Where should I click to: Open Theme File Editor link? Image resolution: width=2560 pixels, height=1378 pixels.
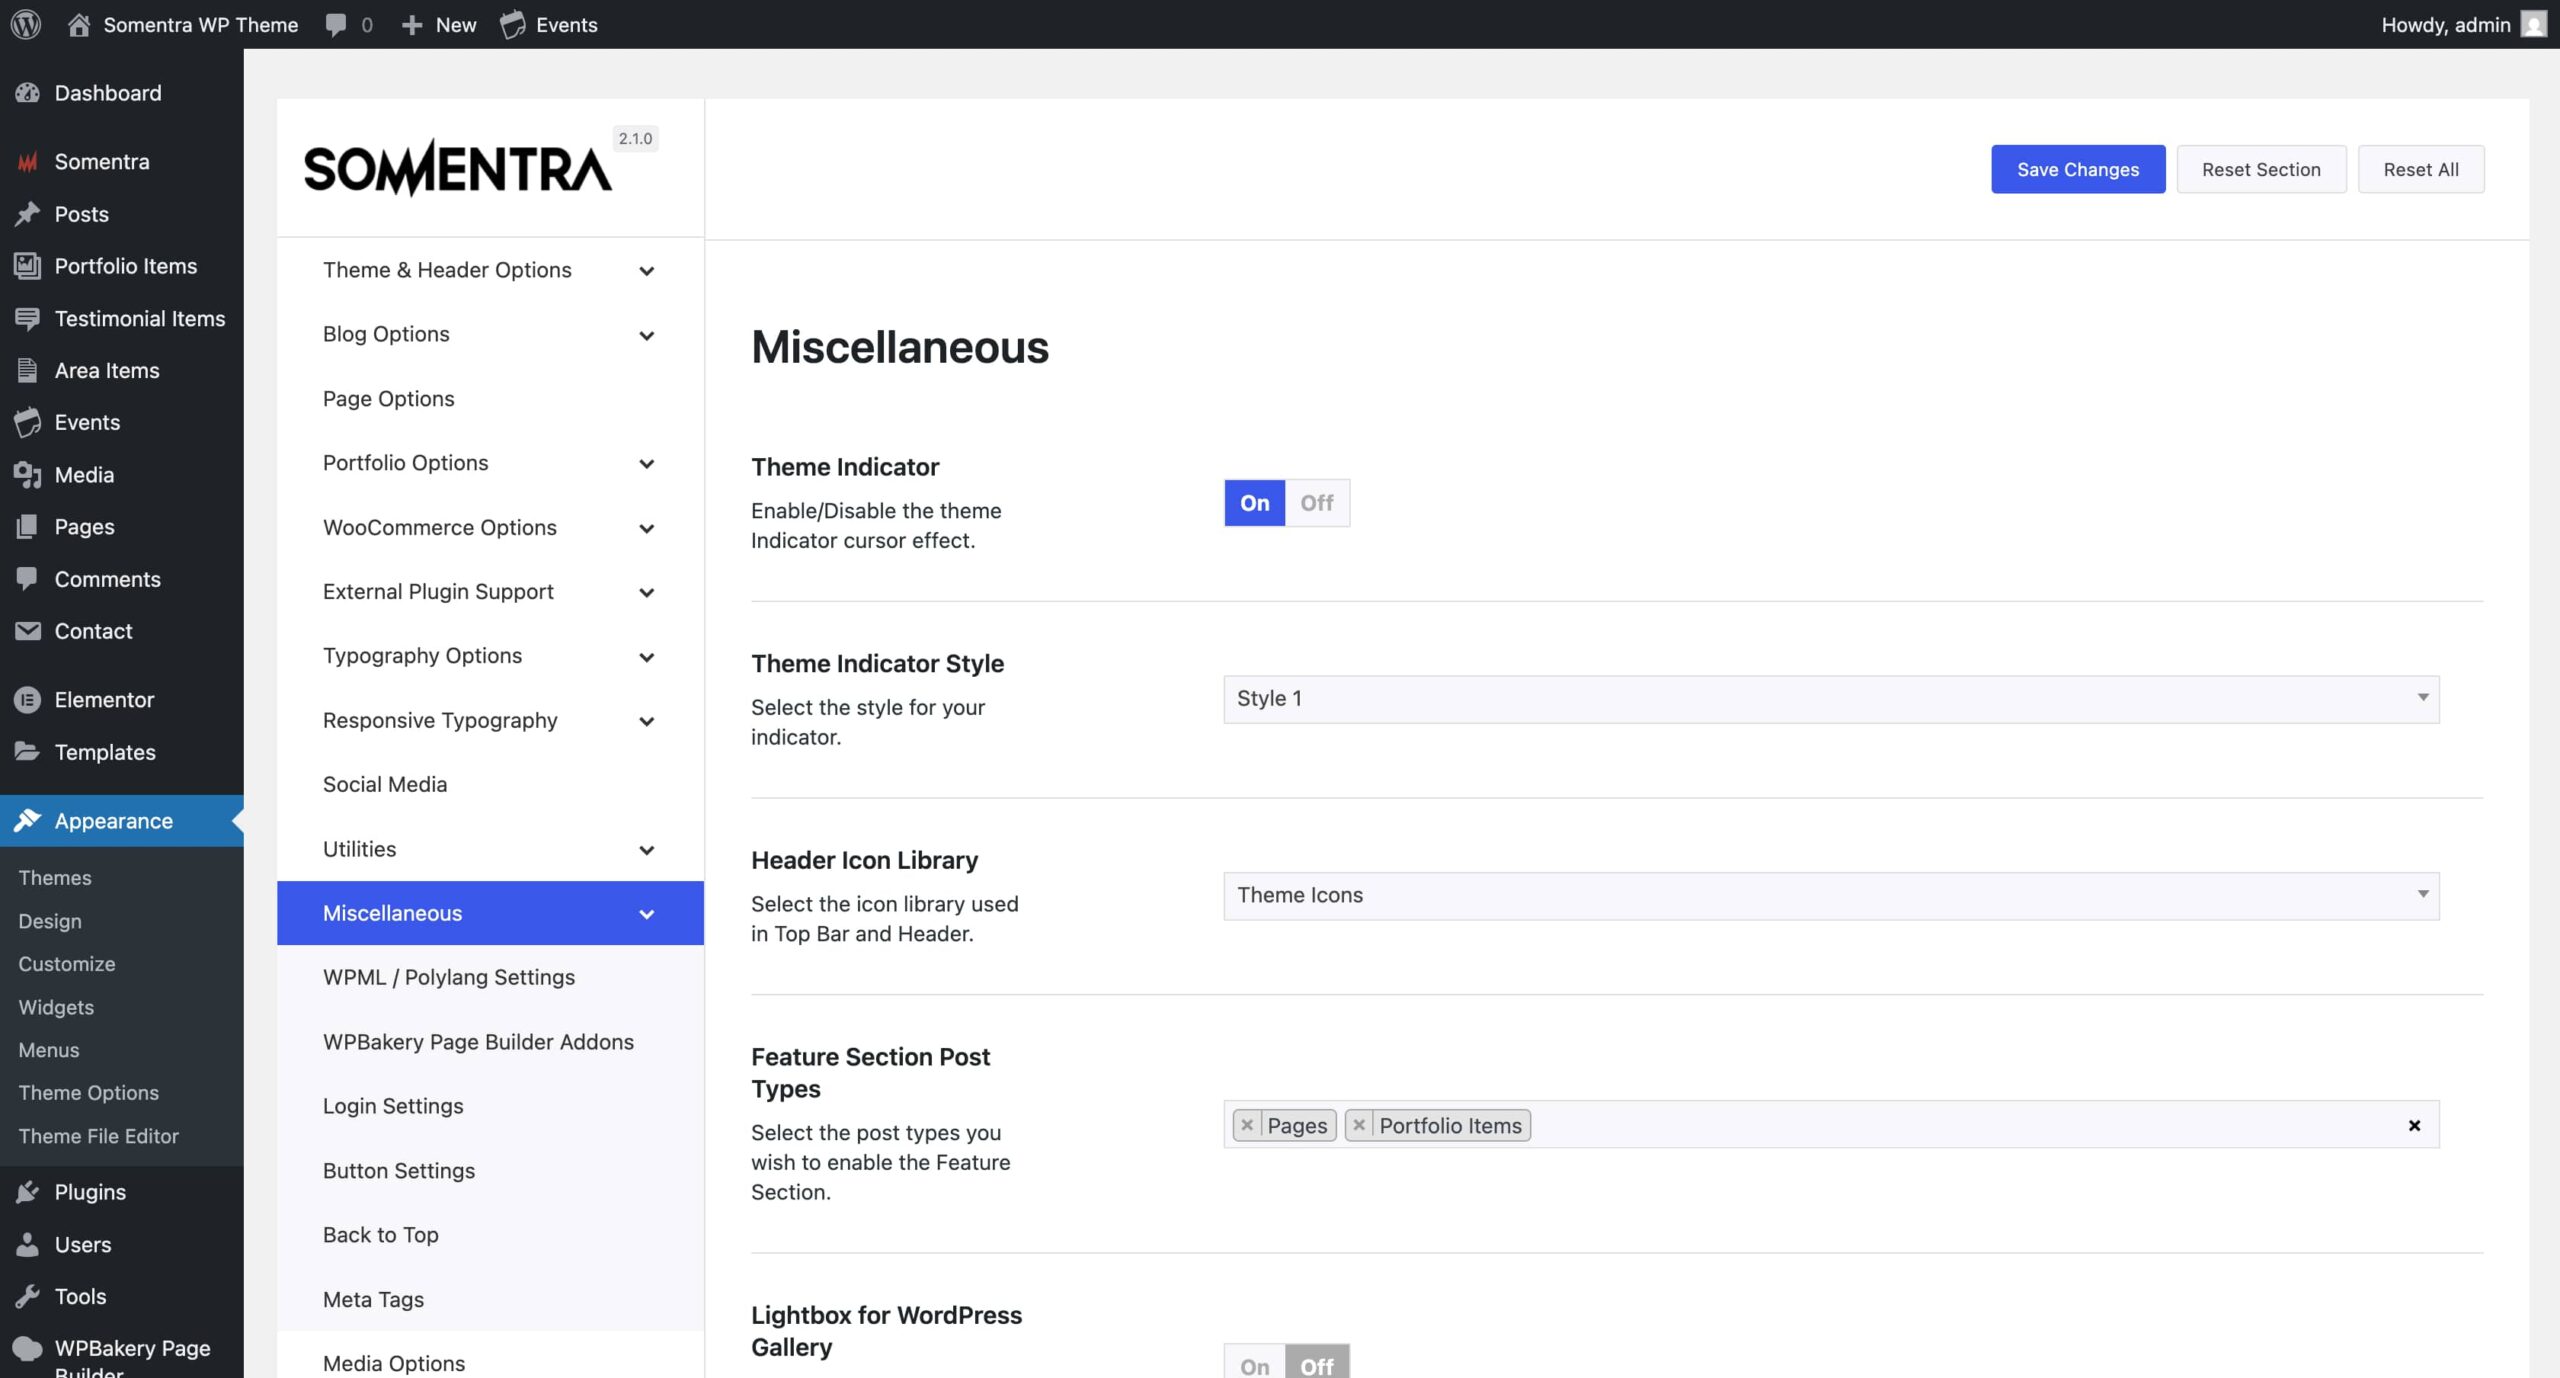pos(98,1135)
